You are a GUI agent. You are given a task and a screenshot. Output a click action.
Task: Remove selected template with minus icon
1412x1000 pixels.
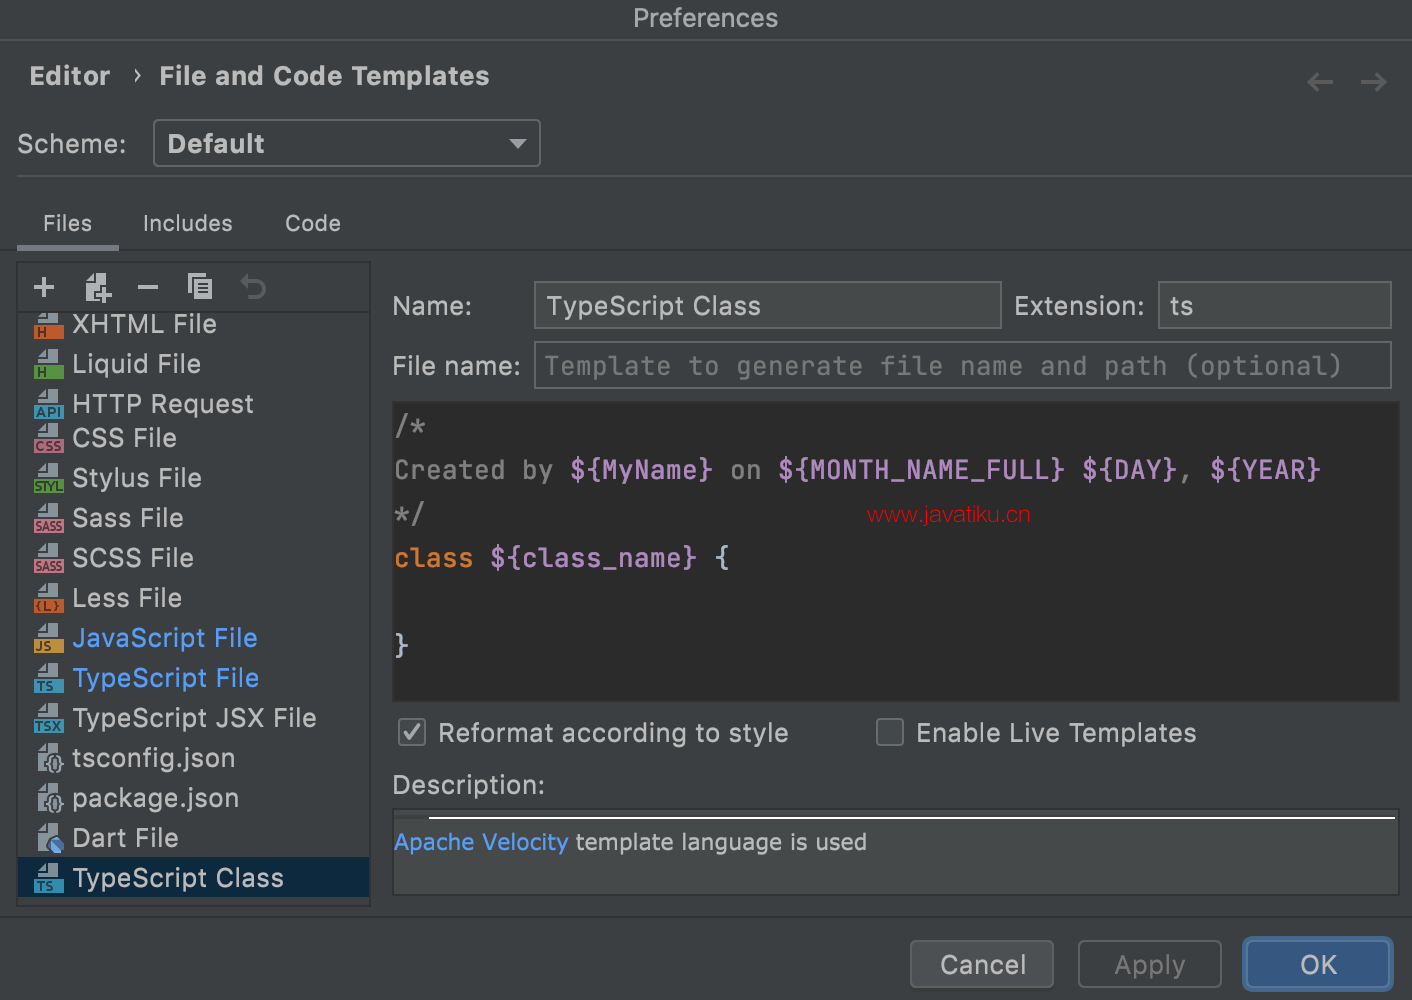pos(148,288)
